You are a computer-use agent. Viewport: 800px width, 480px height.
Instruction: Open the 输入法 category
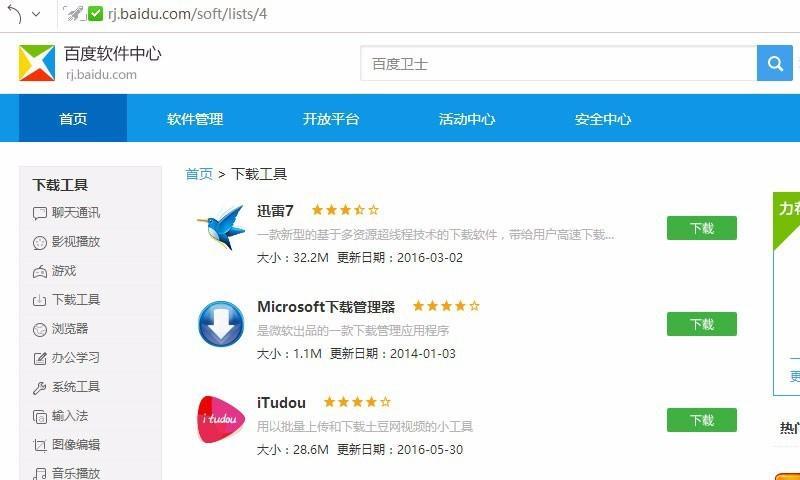point(70,416)
